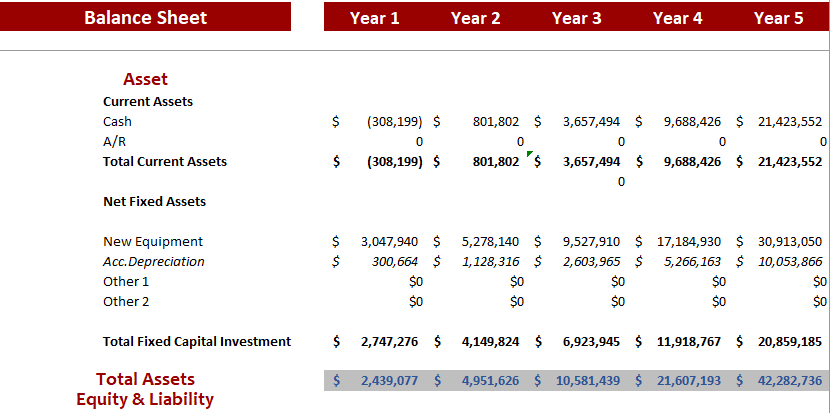Click Acc.Depreciation Year 5 value 10,053,866
This screenshot has width=830, height=413.
(790, 262)
